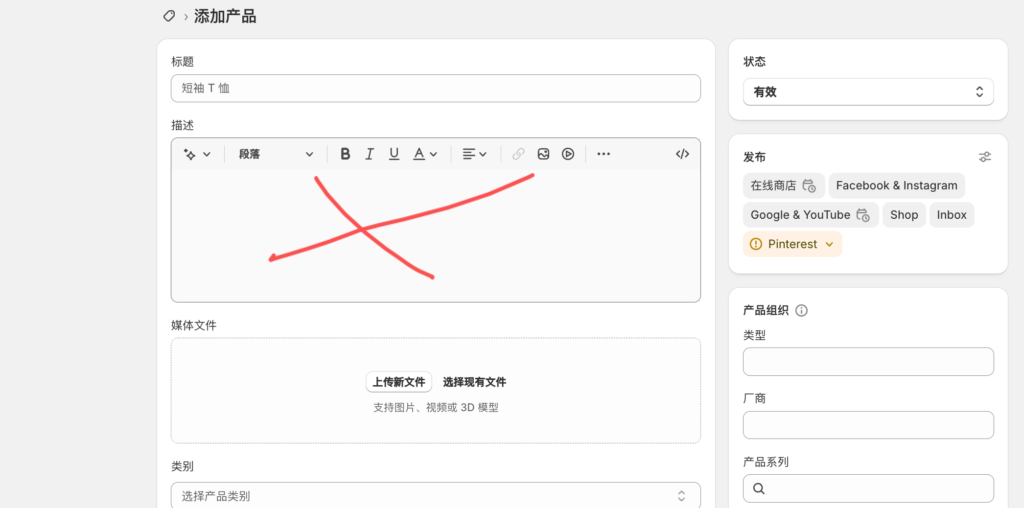Click schedule icon next to 在线商店
The width and height of the screenshot is (1024, 508).
coord(809,185)
